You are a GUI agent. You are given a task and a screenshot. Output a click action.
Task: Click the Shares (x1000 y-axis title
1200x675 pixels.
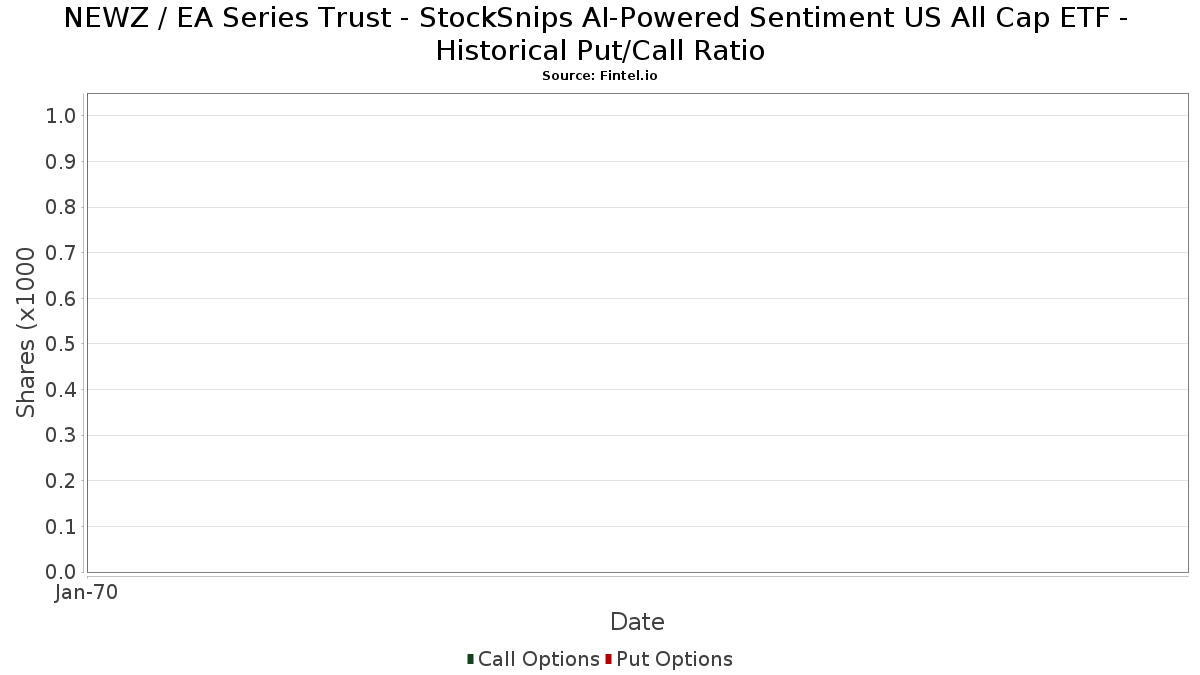pyautogui.click(x=26, y=333)
